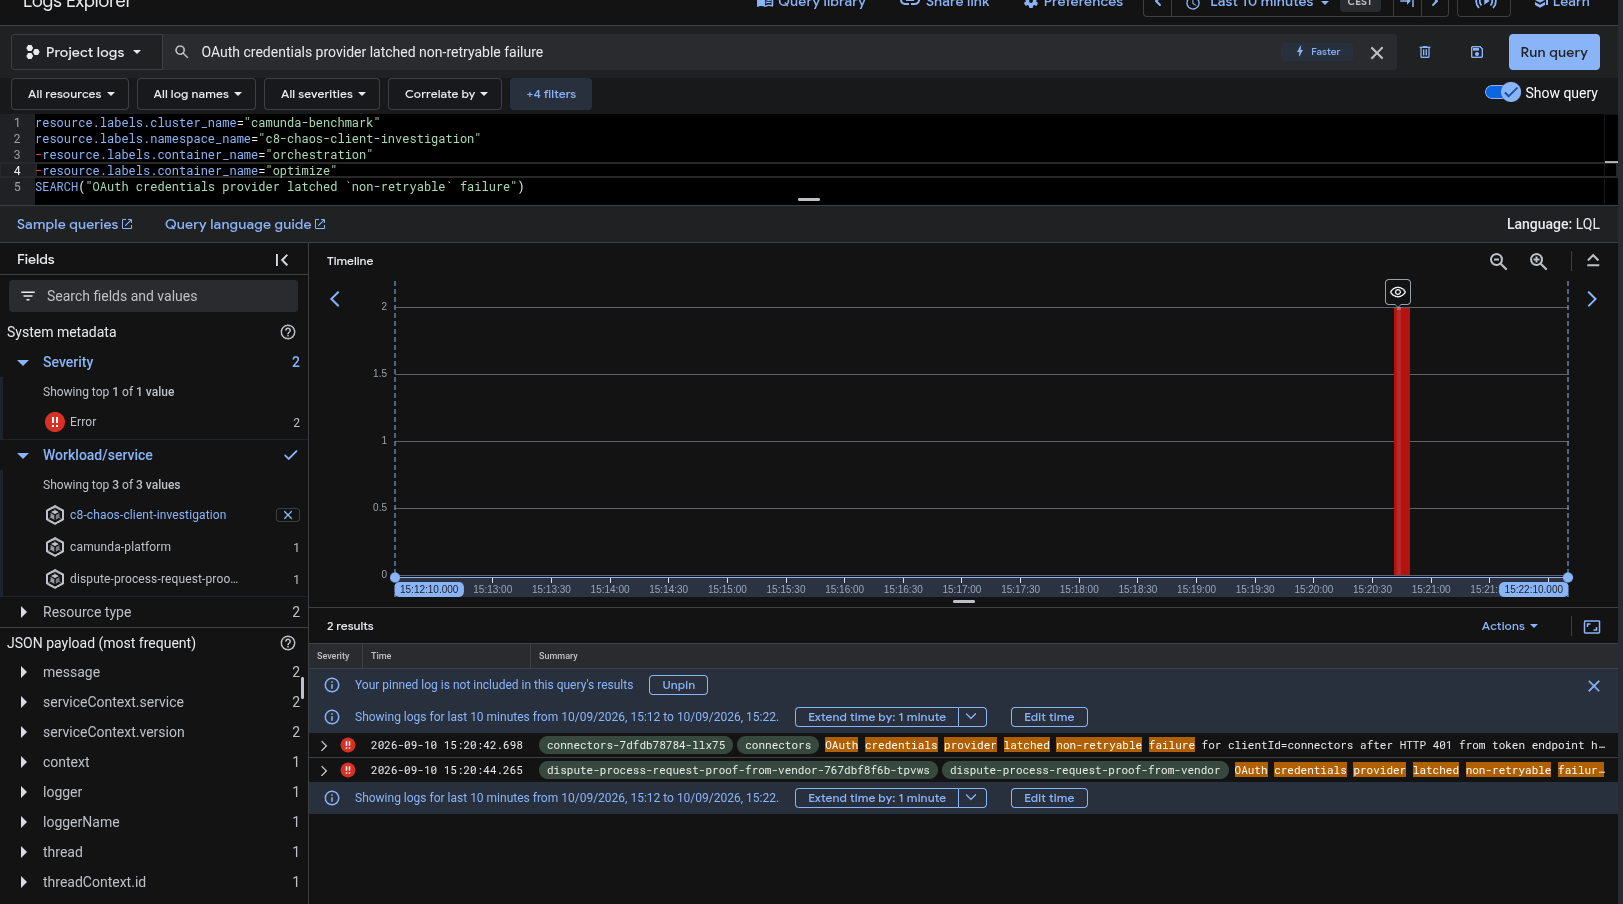Click Share link
The image size is (1623, 904).
[945, 4]
